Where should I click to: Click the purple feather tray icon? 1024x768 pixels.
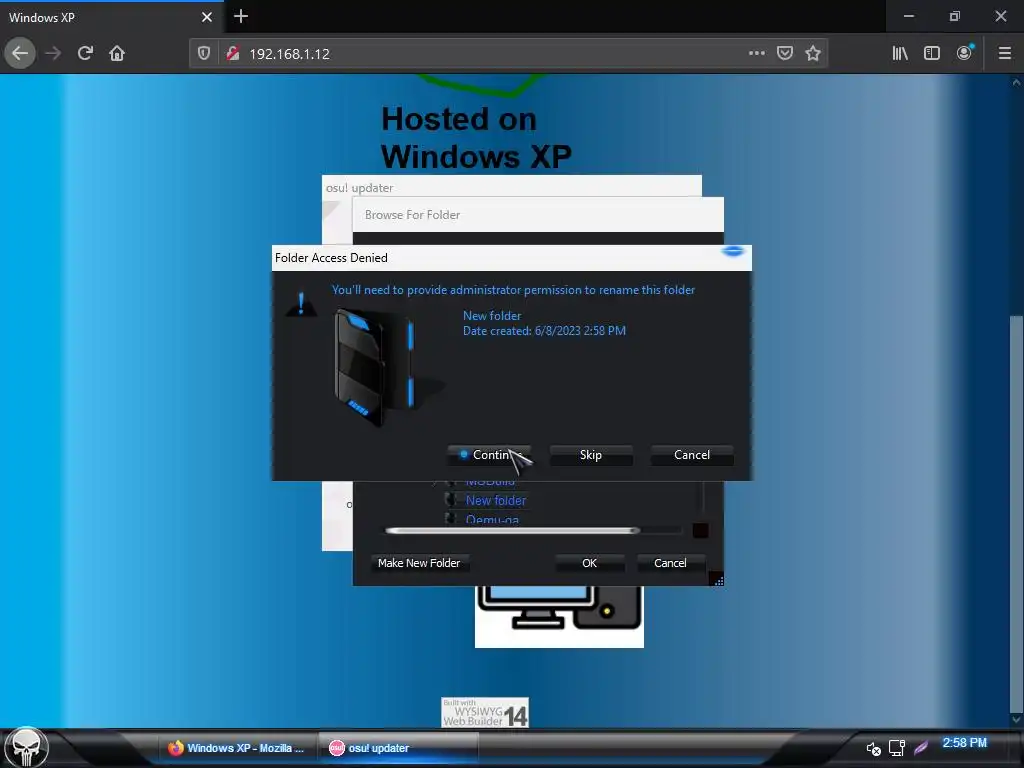(x=921, y=747)
